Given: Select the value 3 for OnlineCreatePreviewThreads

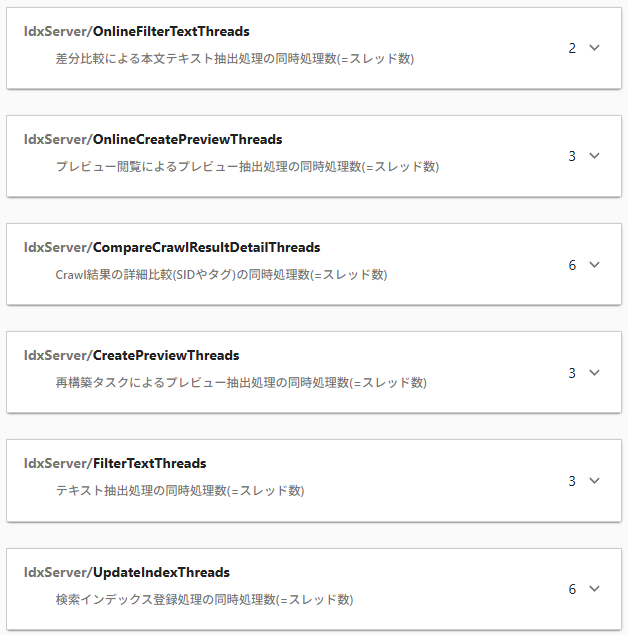Looking at the screenshot, I should [572, 156].
